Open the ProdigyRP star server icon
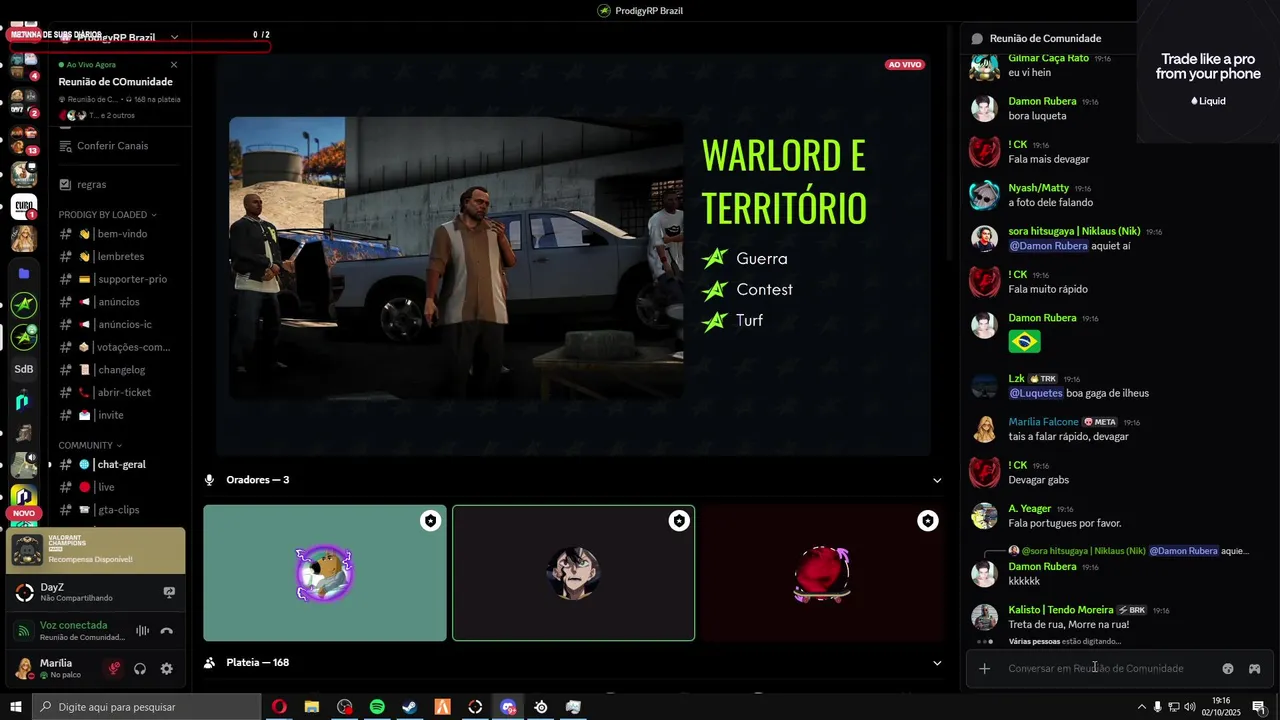The height and width of the screenshot is (720, 1280). [24, 305]
